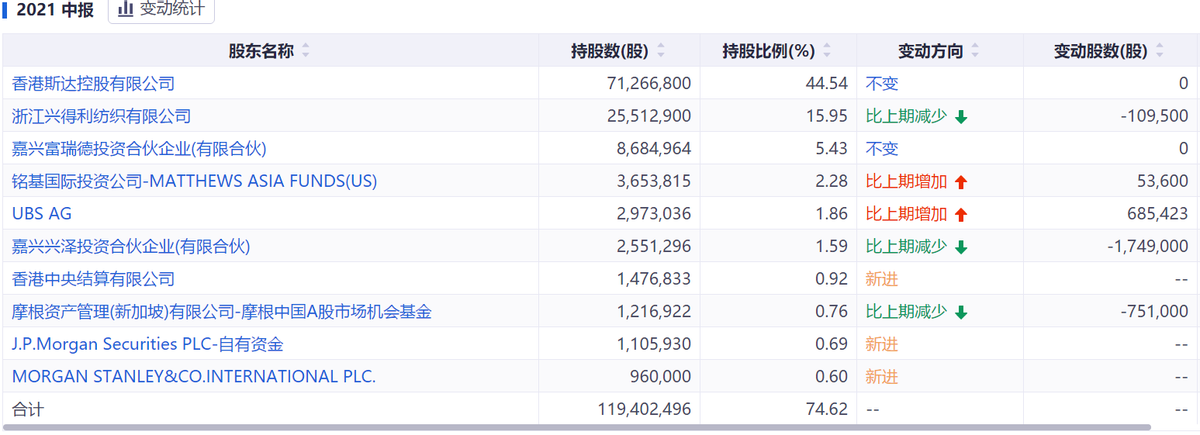Sort by 变动方向 column arrows
The height and width of the screenshot is (435, 1200).
coord(975,51)
